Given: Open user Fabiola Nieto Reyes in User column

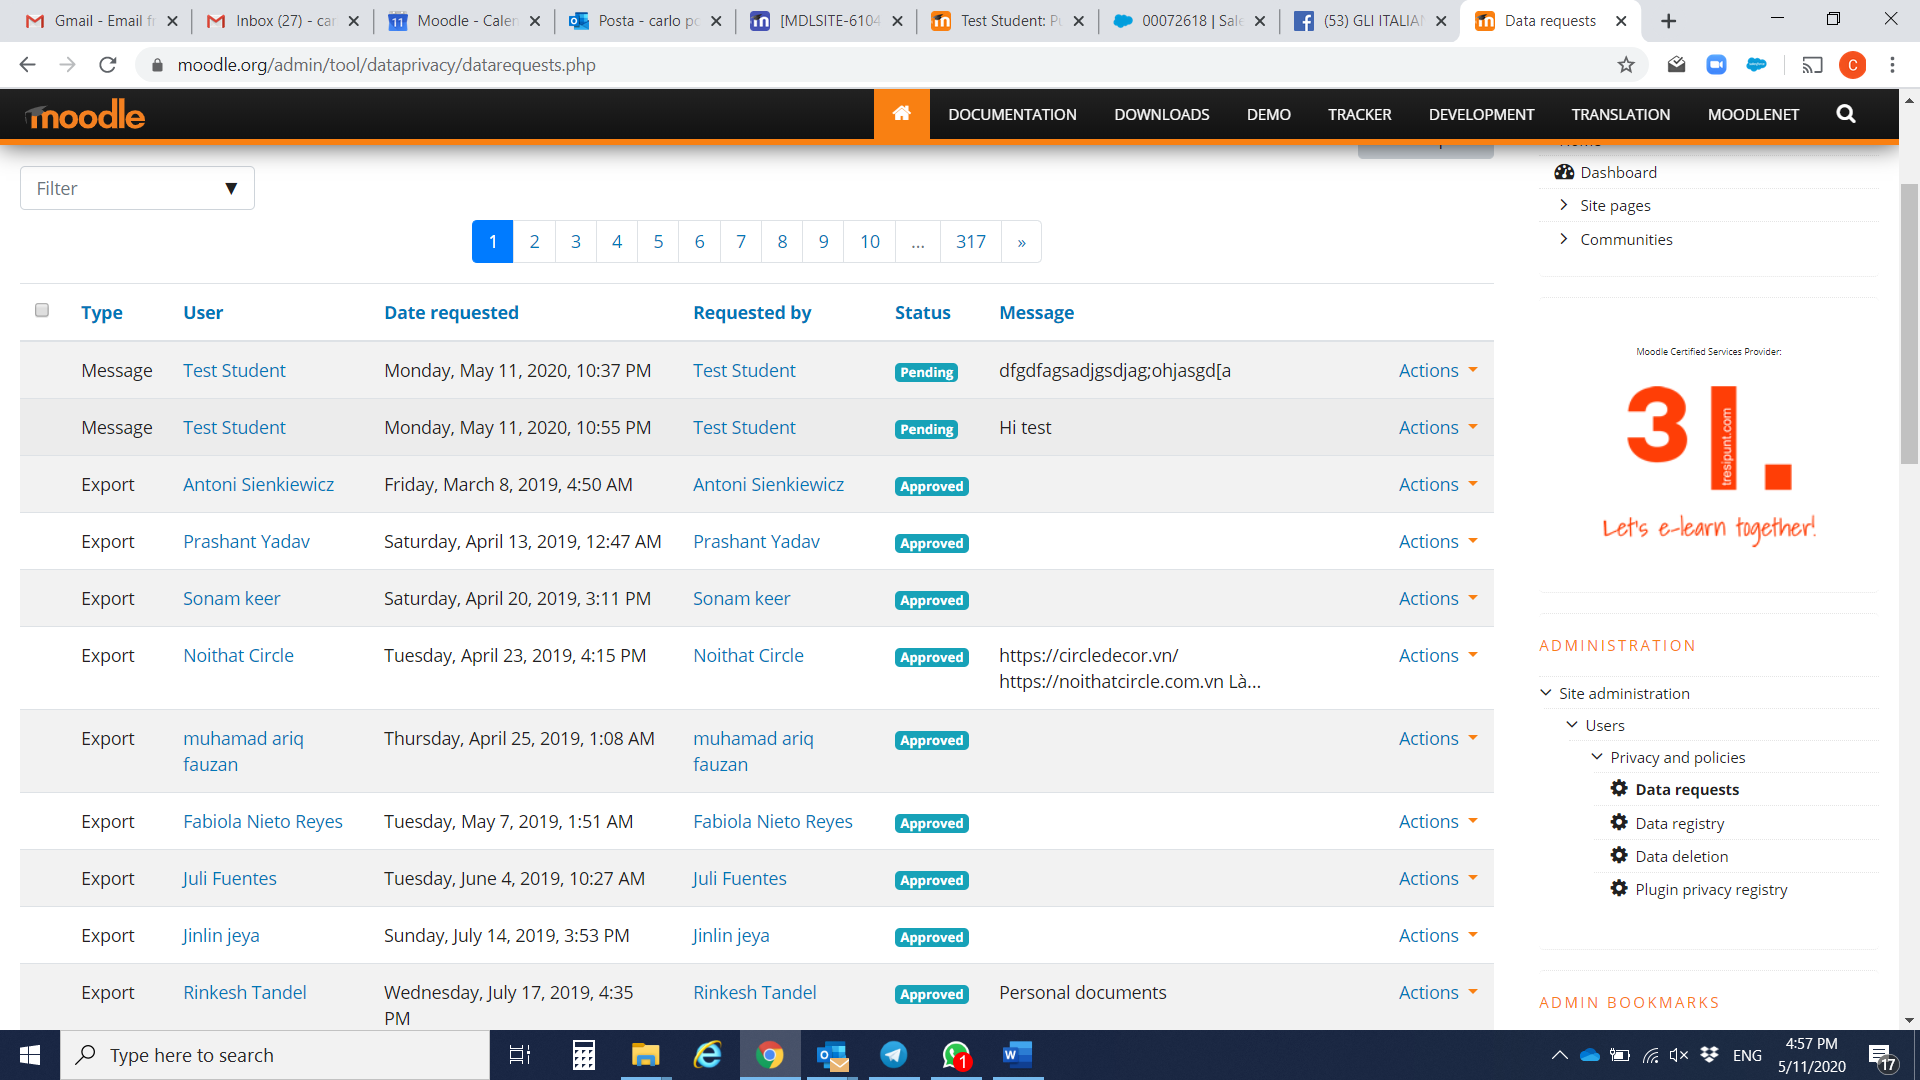Looking at the screenshot, I should (x=262, y=821).
